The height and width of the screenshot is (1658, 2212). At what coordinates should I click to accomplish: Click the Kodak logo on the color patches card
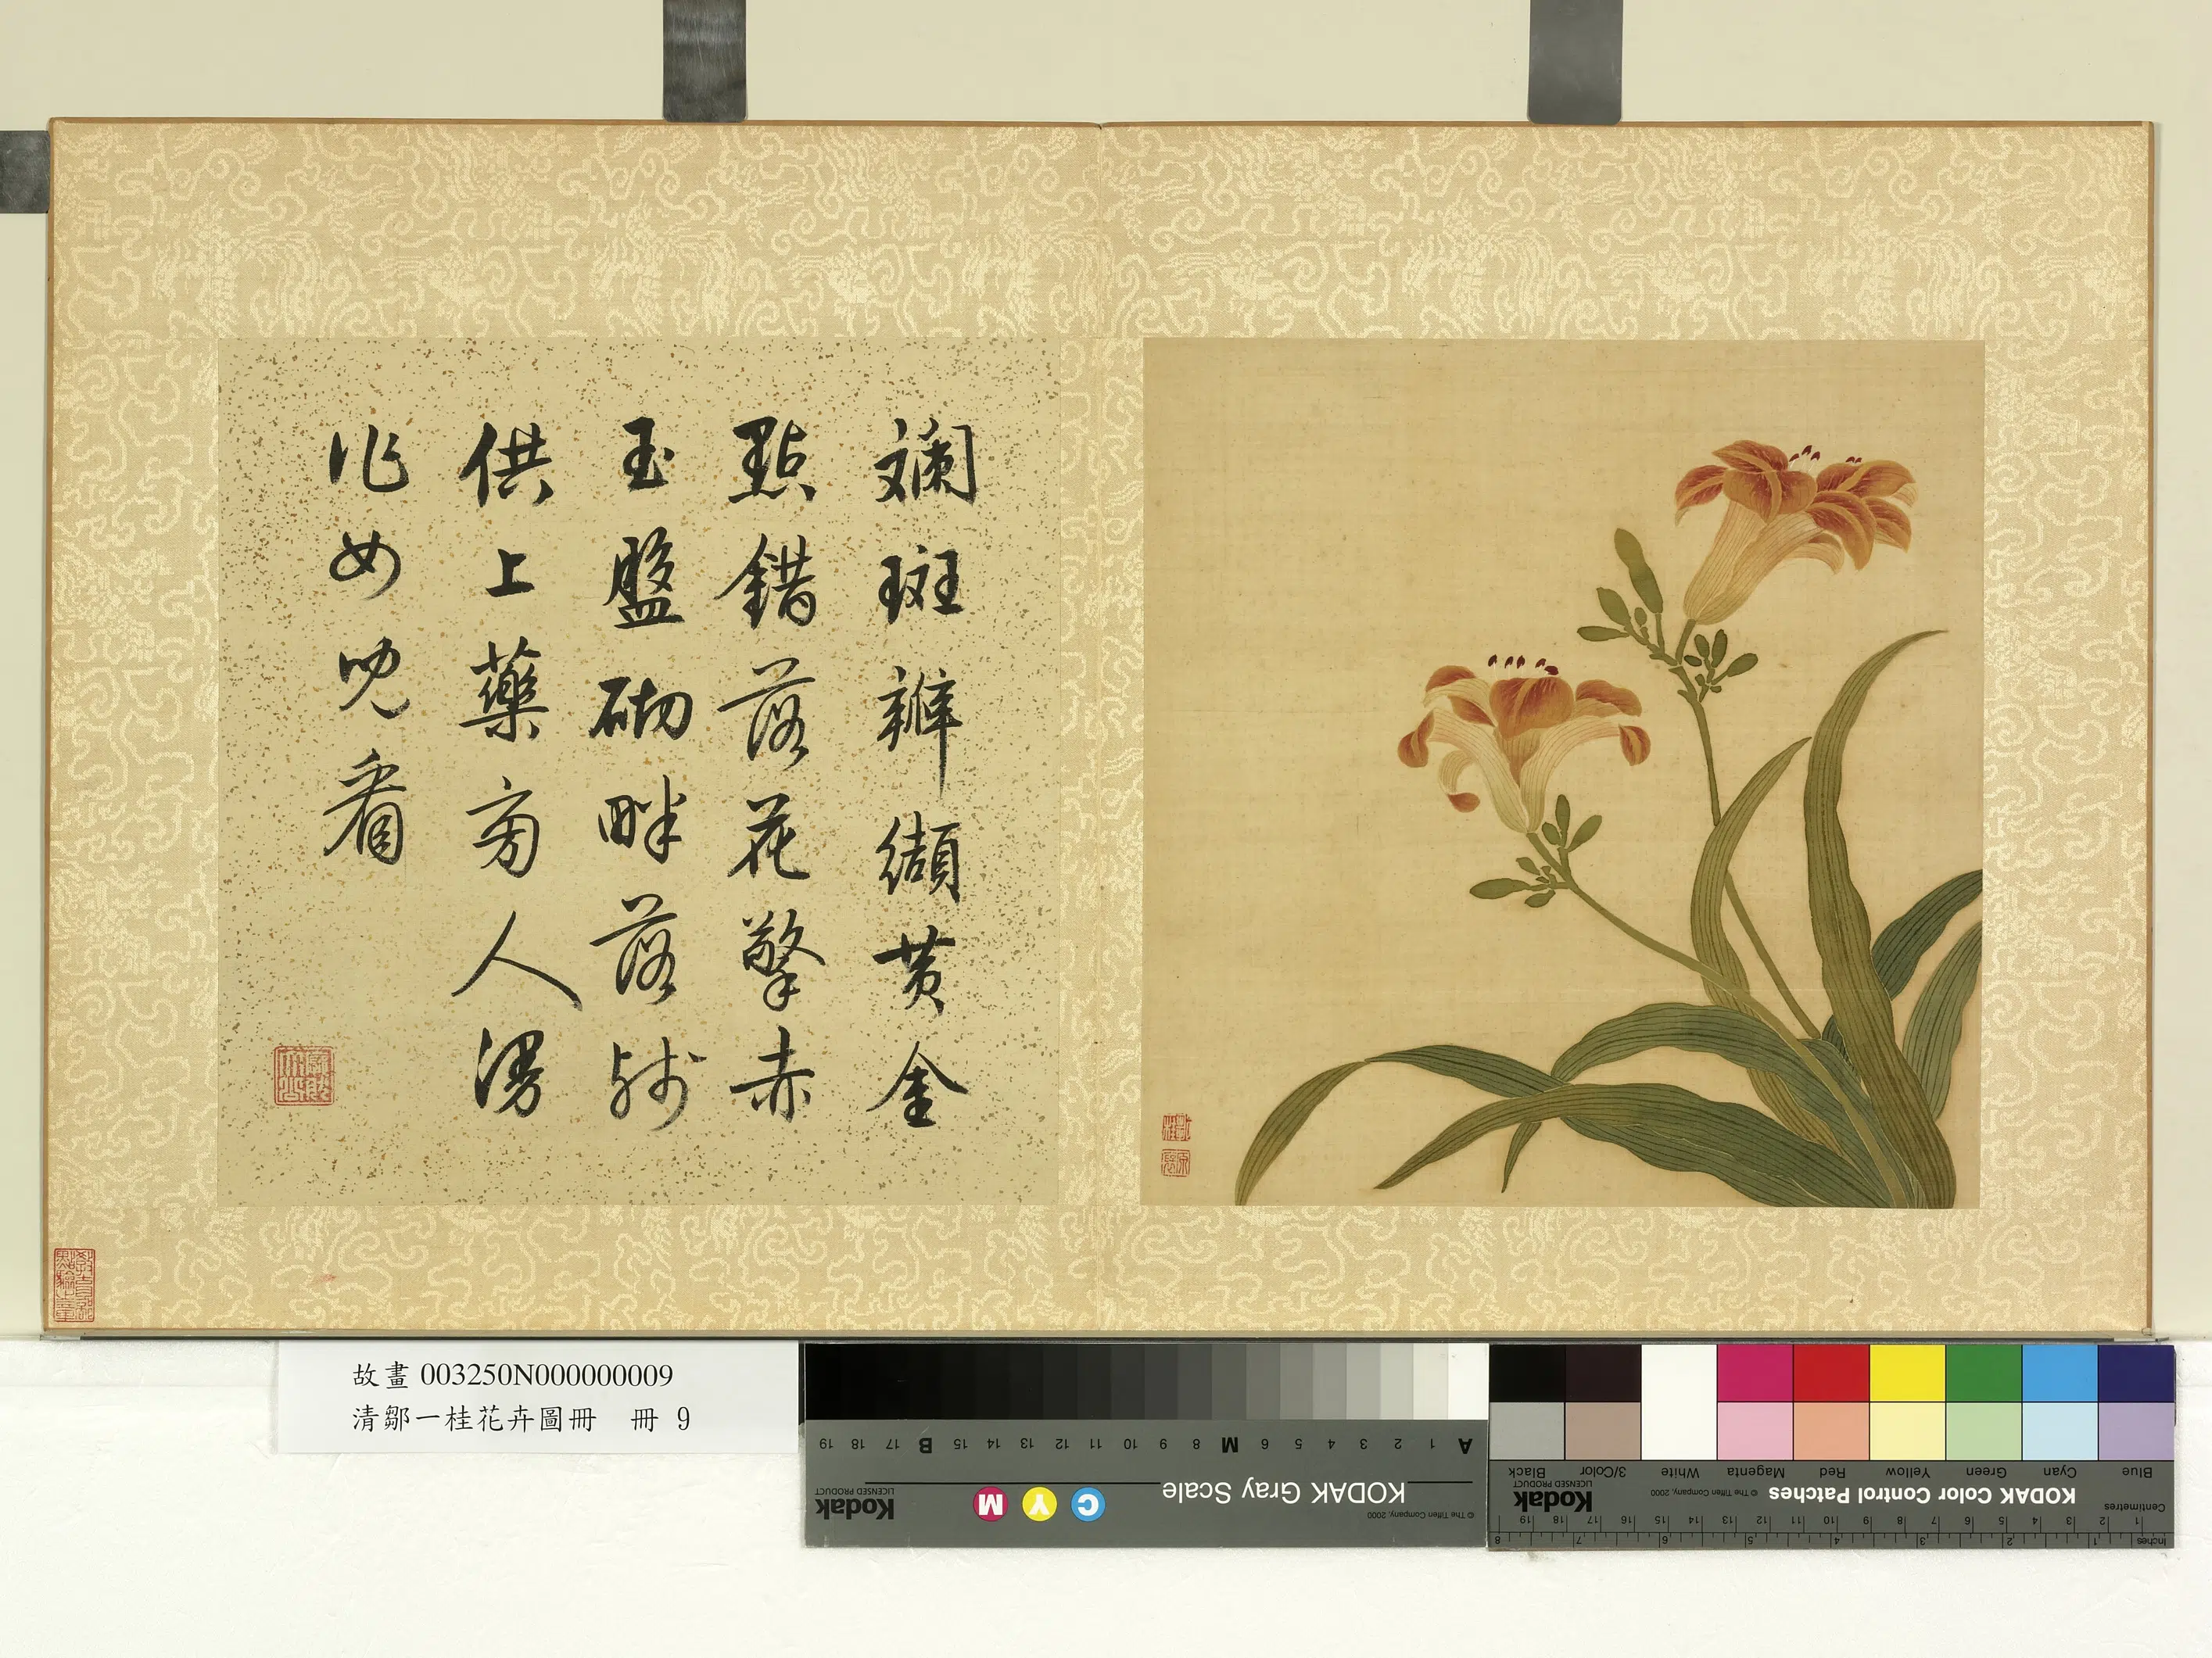pyautogui.click(x=1553, y=1501)
